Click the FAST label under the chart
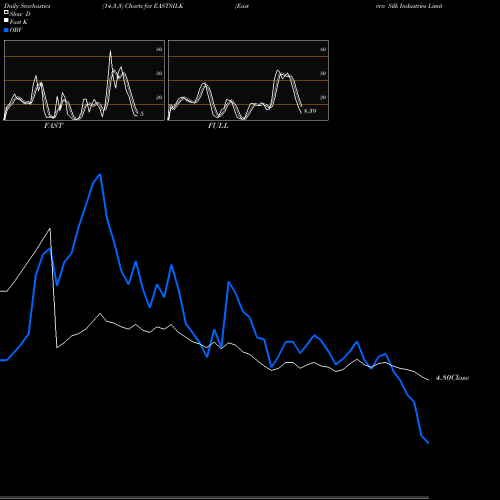The width and height of the screenshot is (500, 500). tap(53, 126)
